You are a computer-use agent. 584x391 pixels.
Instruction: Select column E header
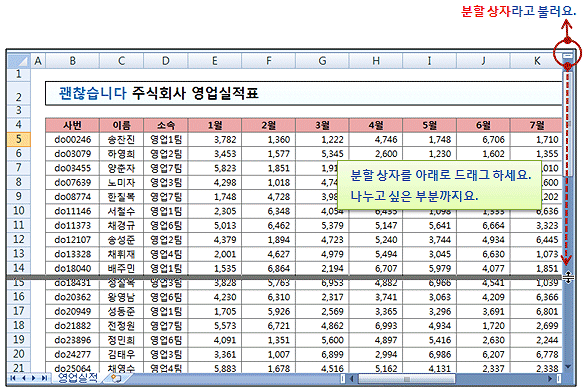pyautogui.click(x=215, y=61)
